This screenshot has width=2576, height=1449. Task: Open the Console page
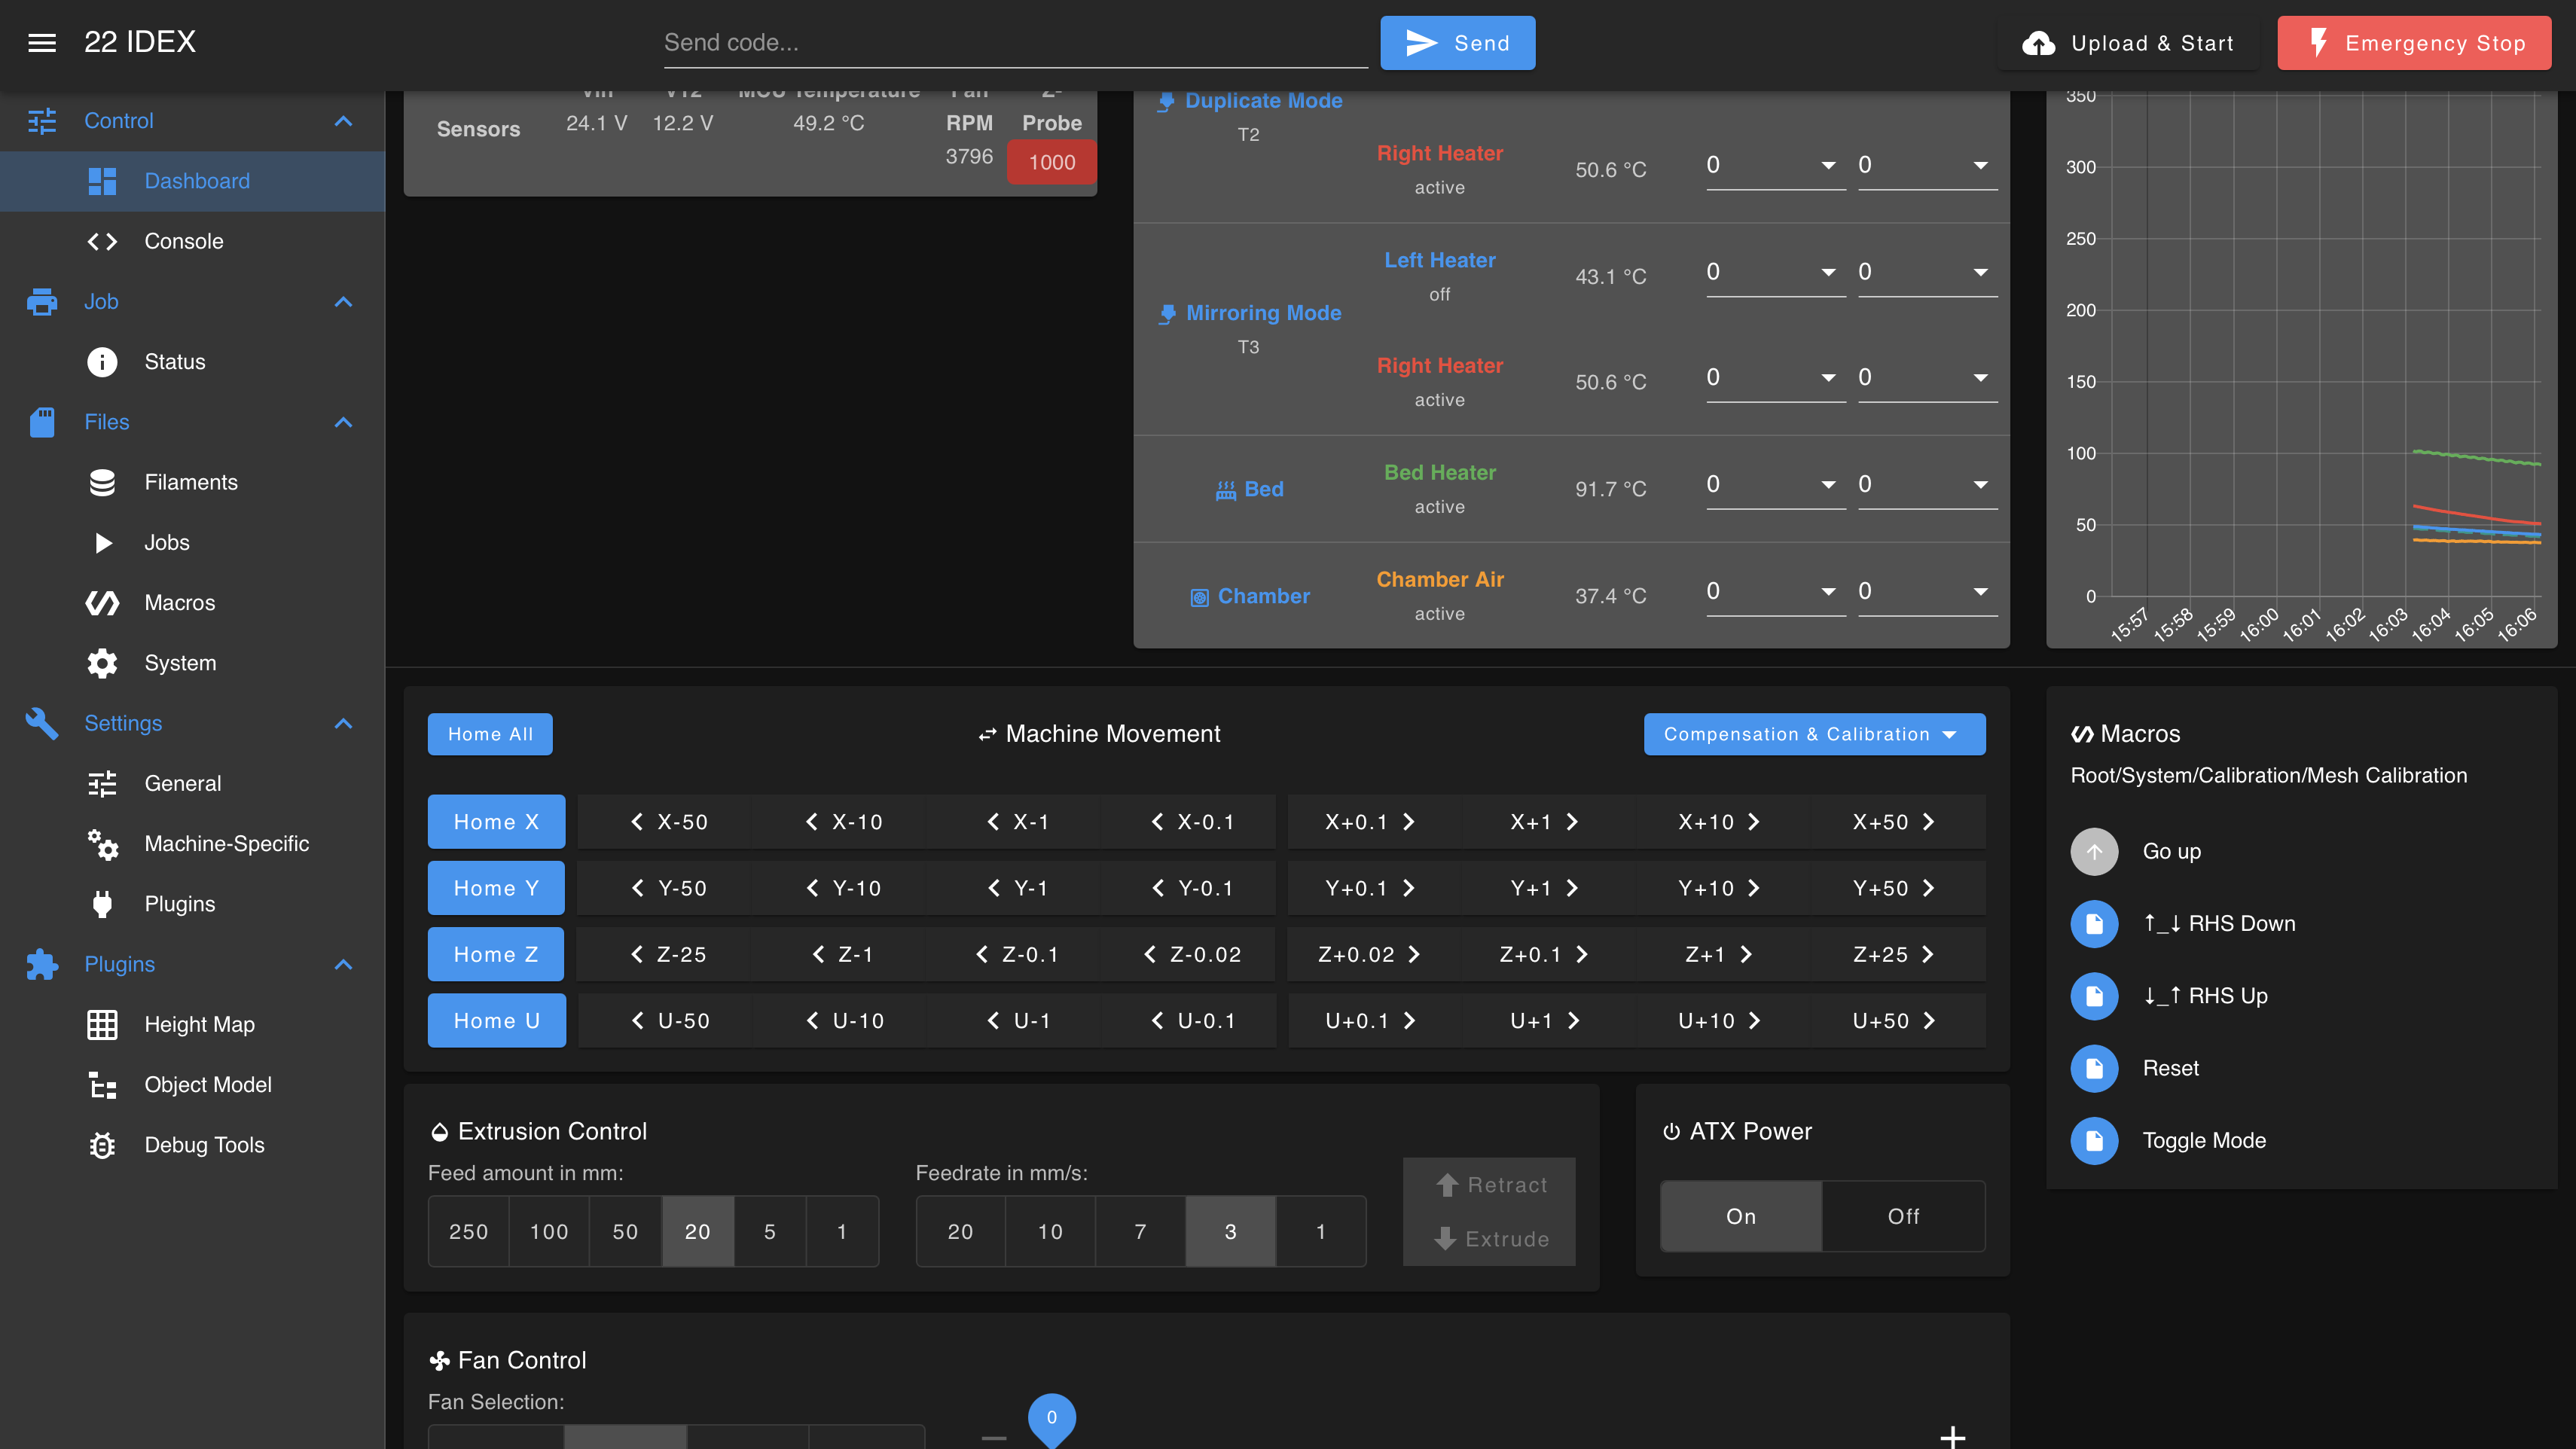click(192, 241)
